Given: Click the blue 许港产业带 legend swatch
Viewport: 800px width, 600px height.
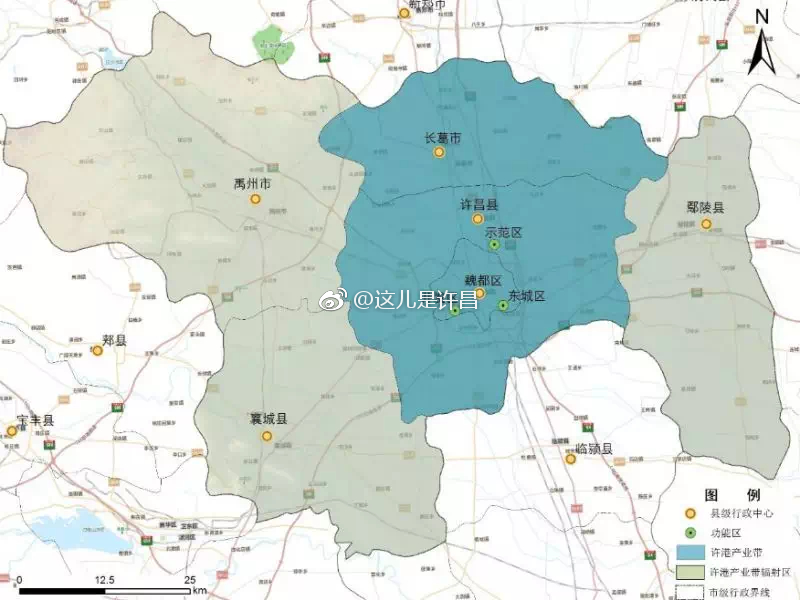Looking at the screenshot, I should [x=691, y=553].
